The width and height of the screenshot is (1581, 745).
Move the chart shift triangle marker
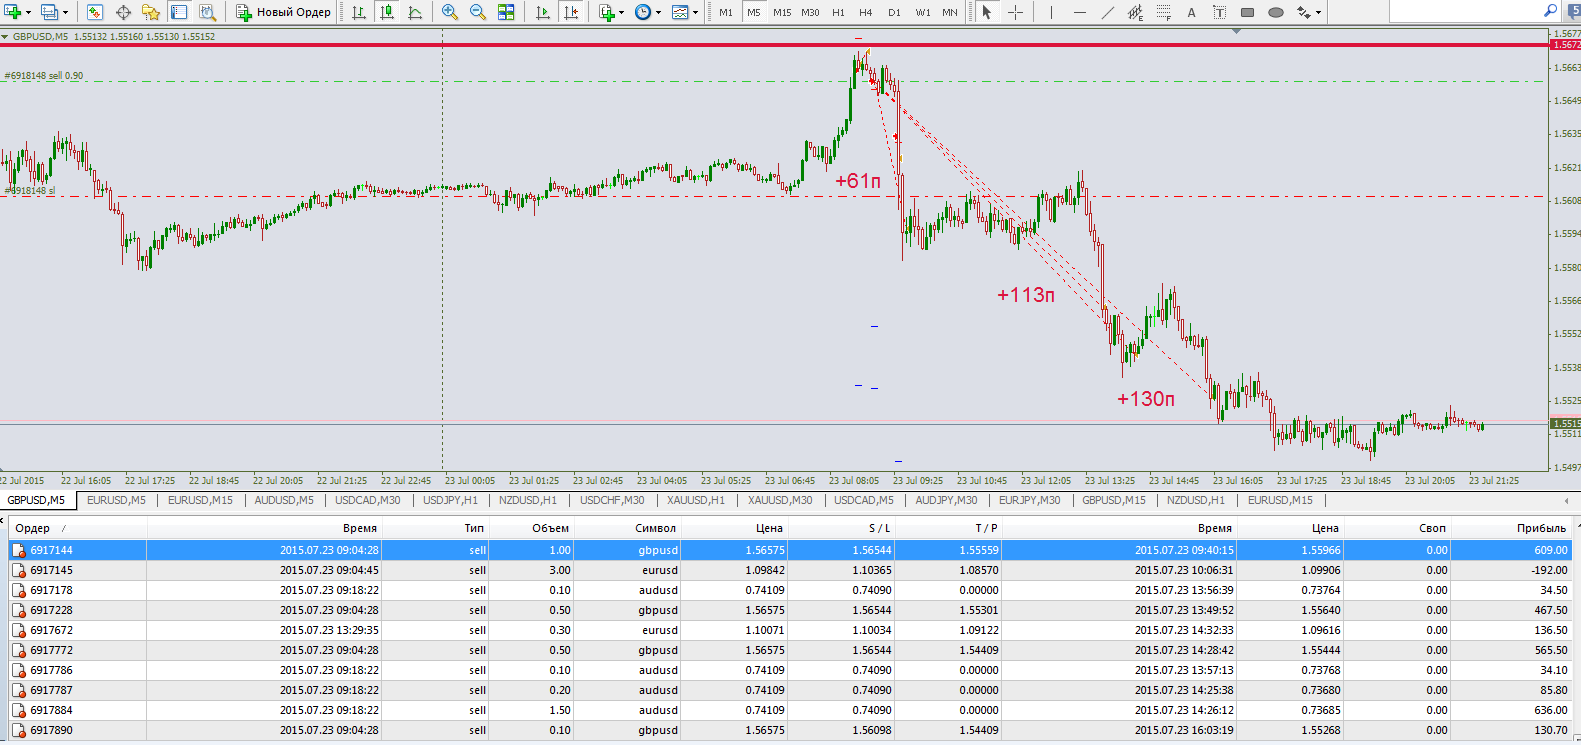[x=1237, y=32]
